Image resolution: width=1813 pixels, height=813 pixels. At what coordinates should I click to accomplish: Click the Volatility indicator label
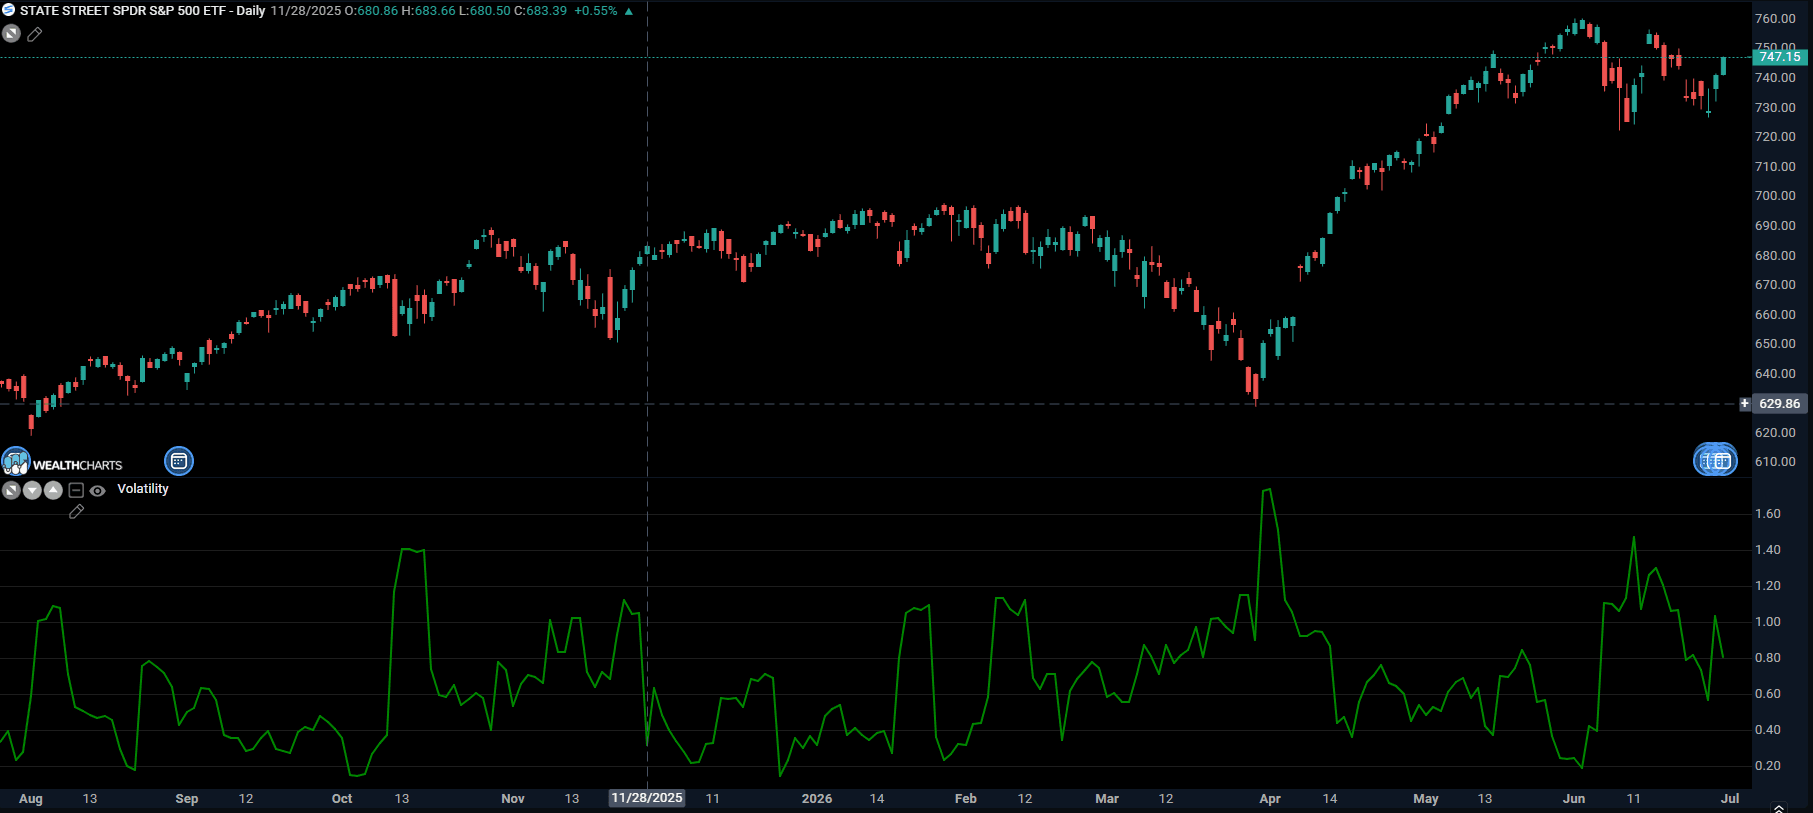point(143,489)
